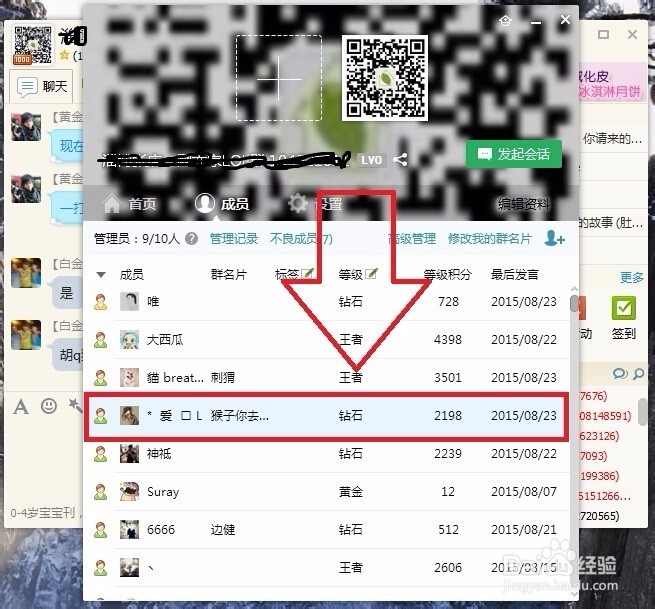Click the role icon in Suray row
Screen dimensions: 655x609
coord(100,492)
